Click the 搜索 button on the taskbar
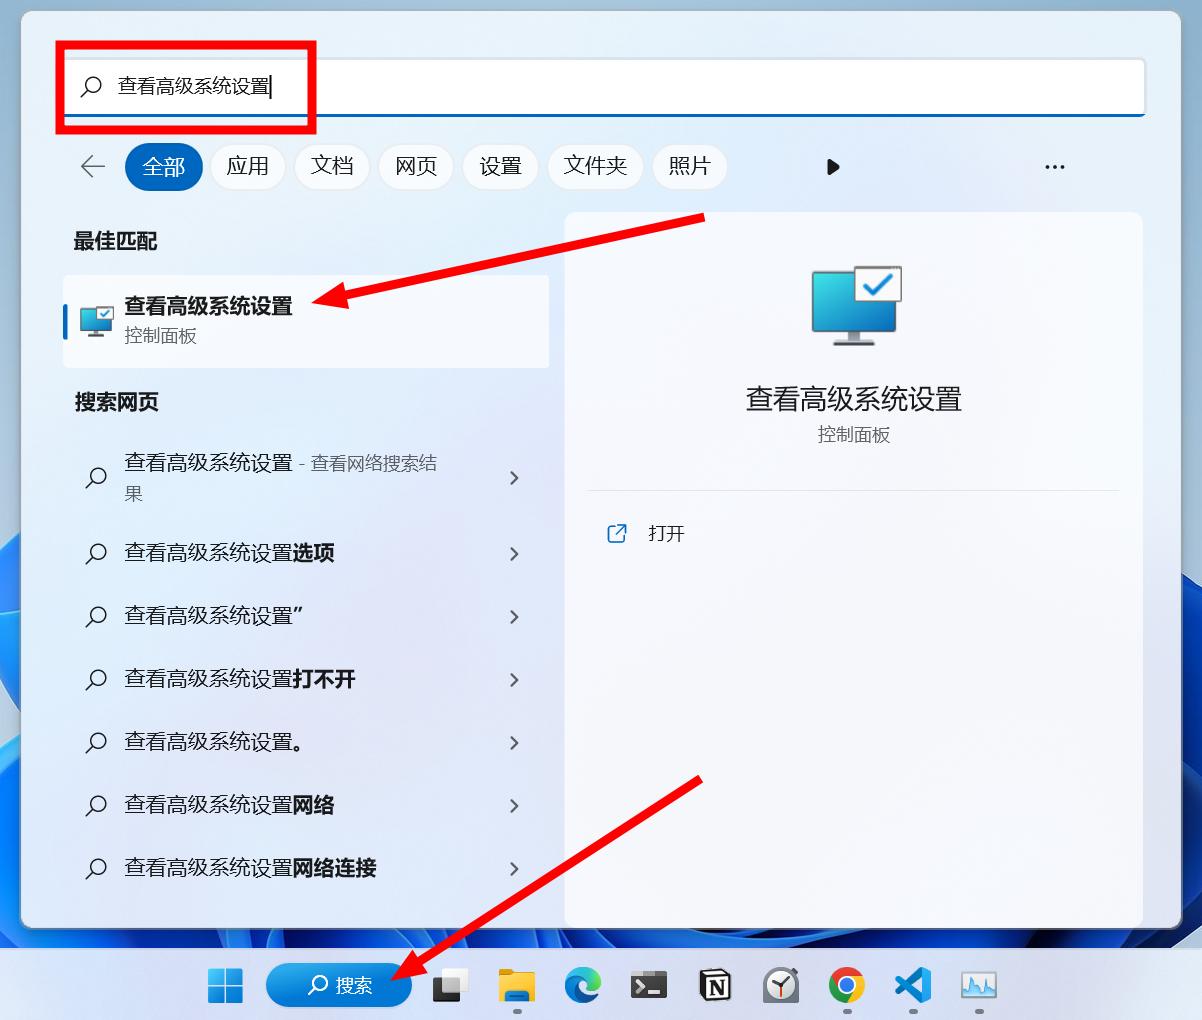The width and height of the screenshot is (1202, 1020). (339, 986)
